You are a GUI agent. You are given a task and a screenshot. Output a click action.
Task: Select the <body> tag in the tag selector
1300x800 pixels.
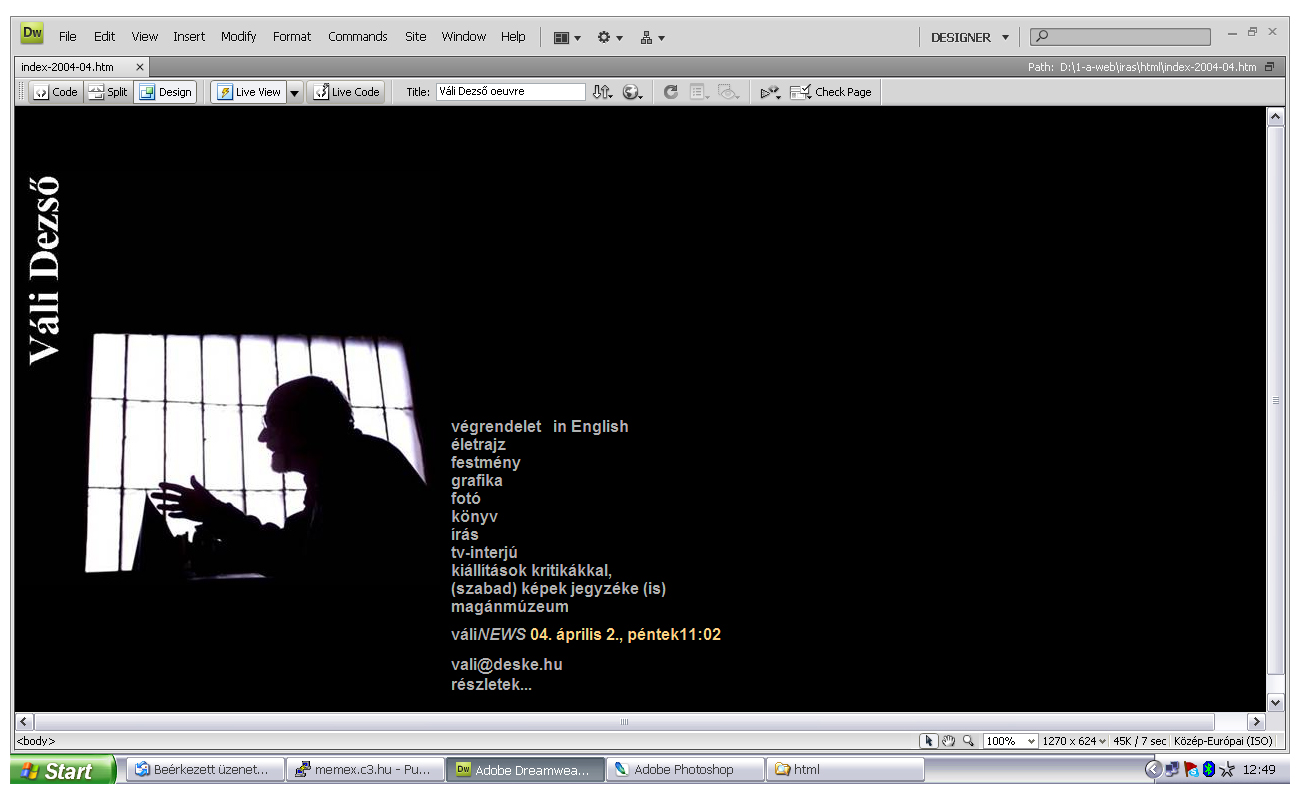click(x=36, y=741)
